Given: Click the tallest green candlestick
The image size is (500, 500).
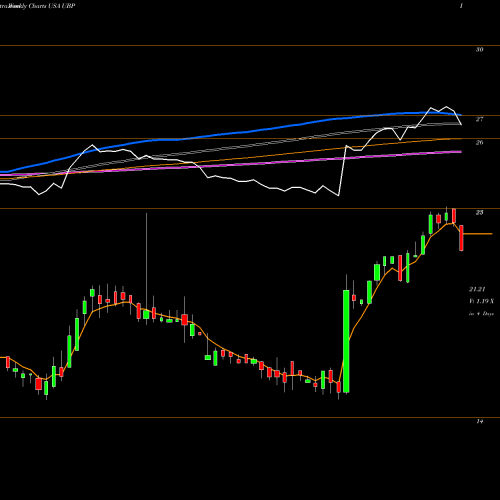Looking at the screenshot, I should pyautogui.click(x=346, y=341).
